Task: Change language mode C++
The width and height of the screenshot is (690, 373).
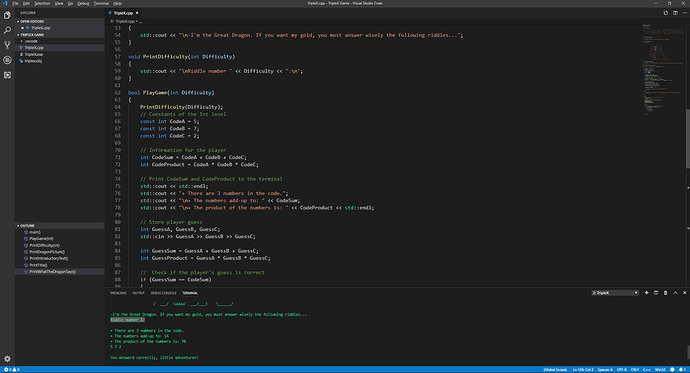Action: tap(646, 369)
